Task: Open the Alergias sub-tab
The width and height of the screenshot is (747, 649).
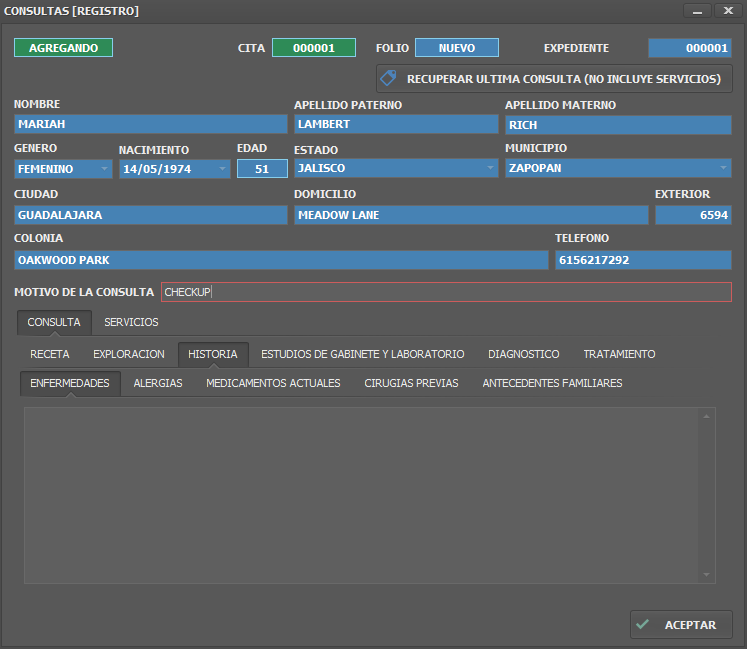Action: point(158,383)
